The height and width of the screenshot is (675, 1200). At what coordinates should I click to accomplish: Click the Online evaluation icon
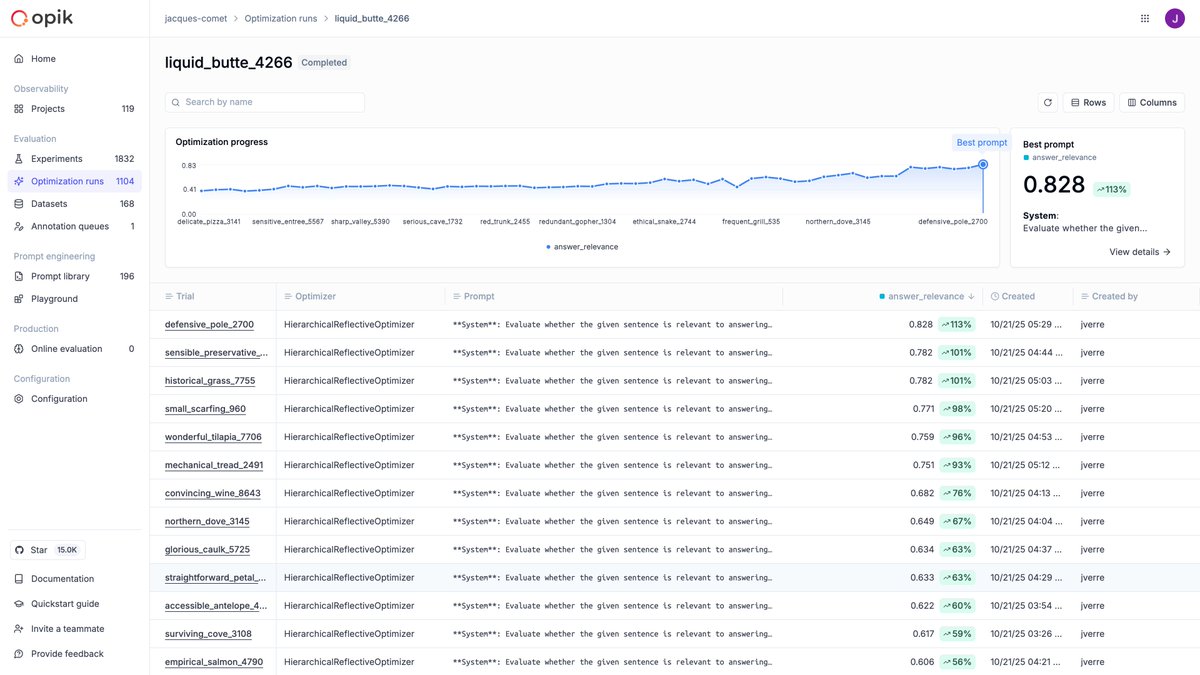coord(19,349)
